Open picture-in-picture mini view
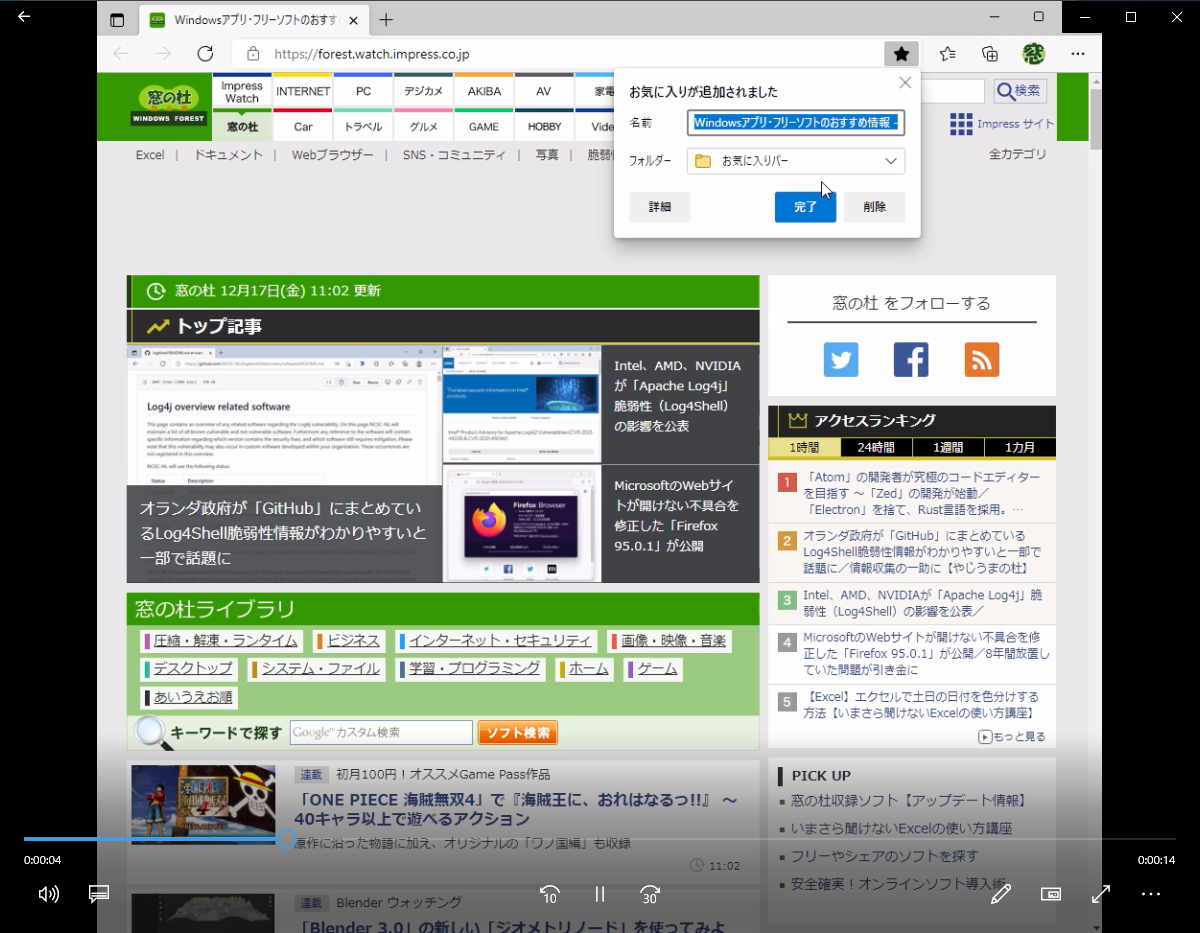Screen dimensions: 1200x933 pos(1050,894)
